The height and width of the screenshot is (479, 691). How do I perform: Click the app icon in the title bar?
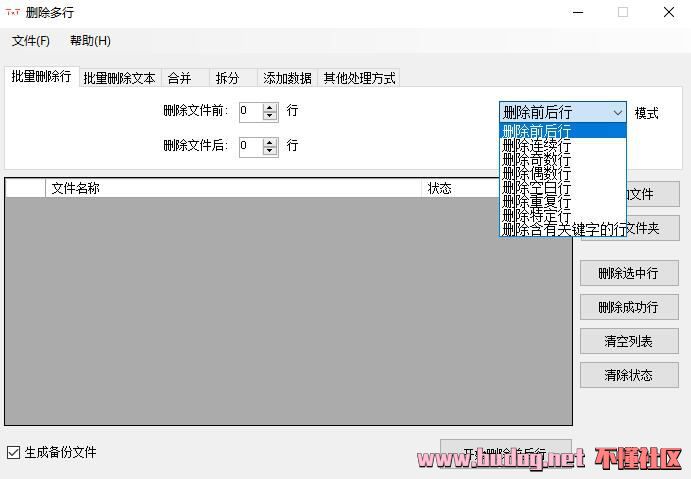(x=13, y=12)
